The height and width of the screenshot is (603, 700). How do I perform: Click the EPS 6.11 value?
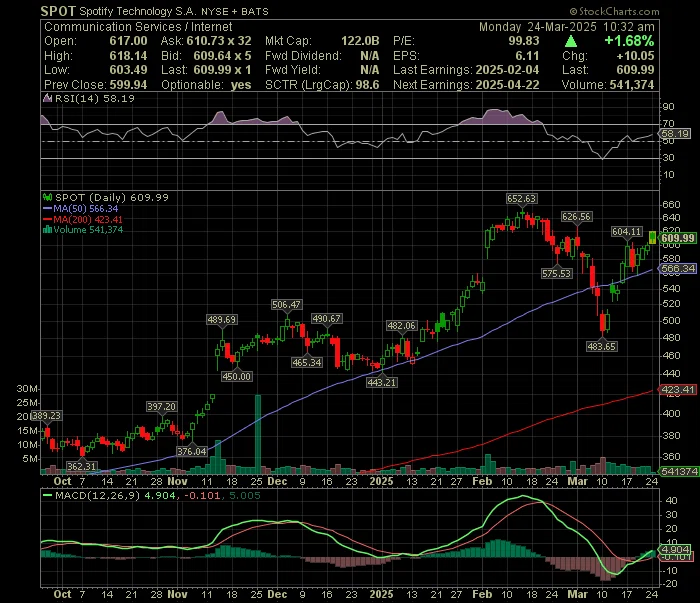pos(527,55)
